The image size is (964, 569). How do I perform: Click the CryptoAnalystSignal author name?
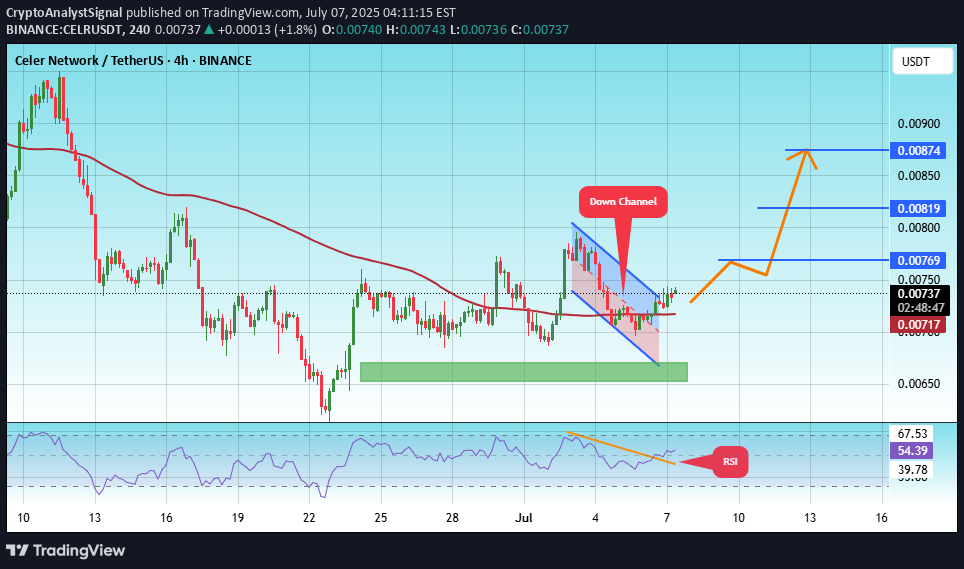[65, 12]
